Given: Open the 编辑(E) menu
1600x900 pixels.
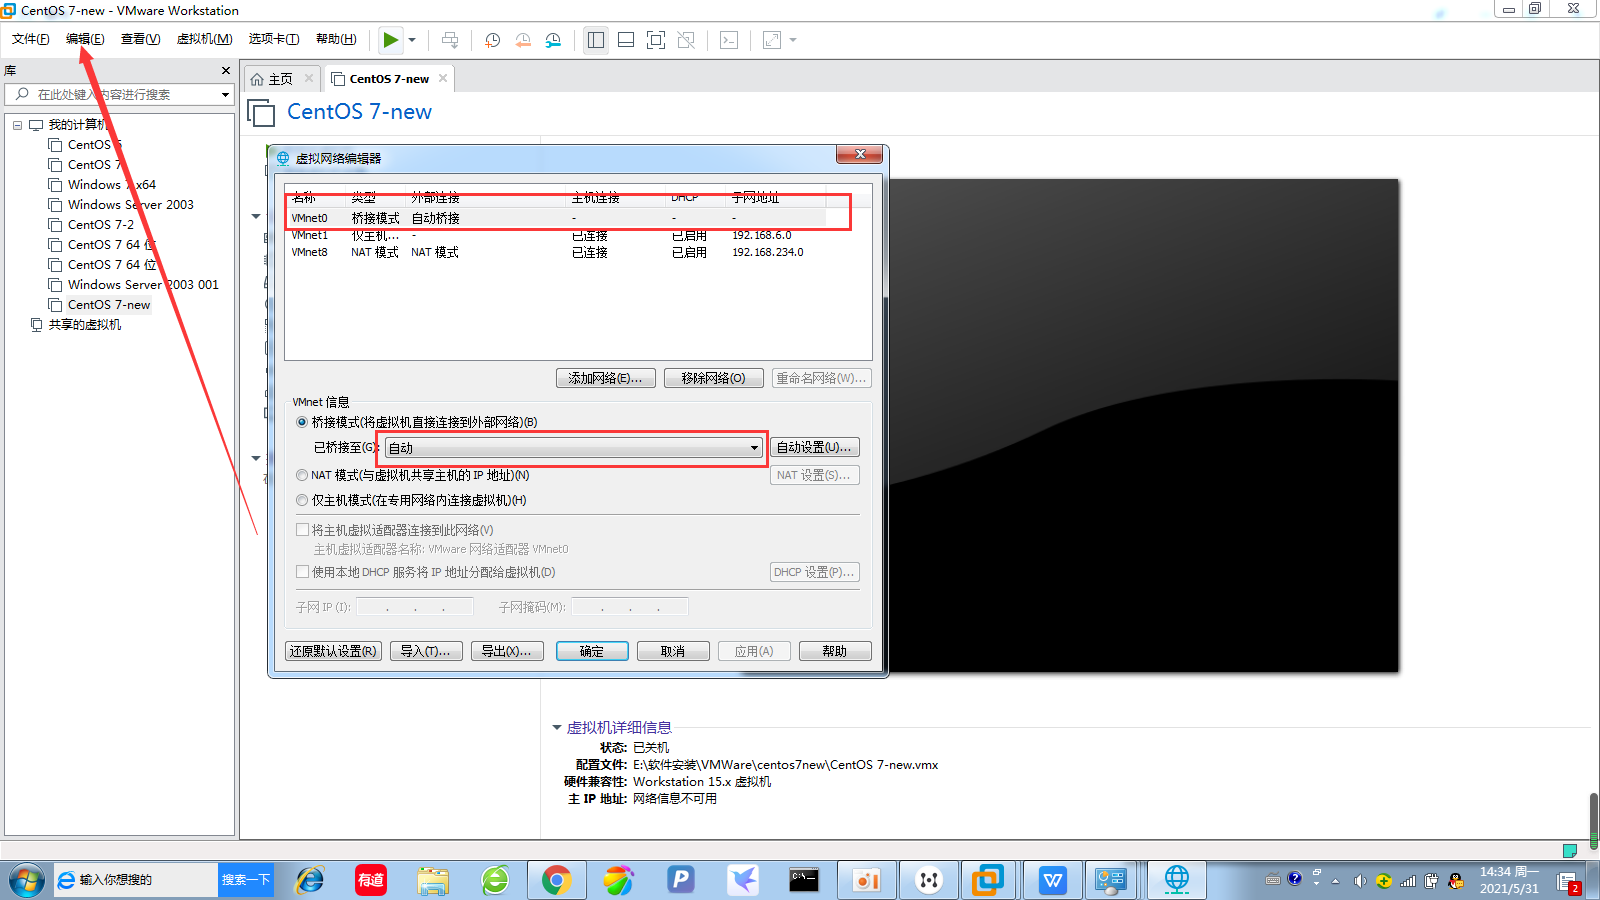Looking at the screenshot, I should click(85, 39).
